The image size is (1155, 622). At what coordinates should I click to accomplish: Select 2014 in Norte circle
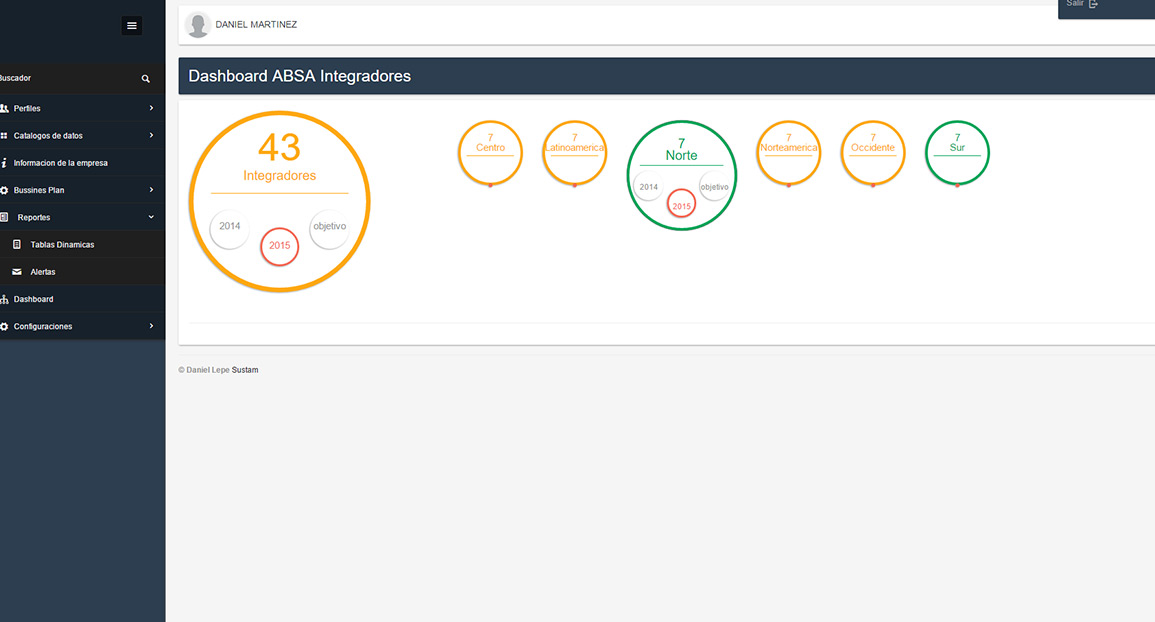(648, 186)
